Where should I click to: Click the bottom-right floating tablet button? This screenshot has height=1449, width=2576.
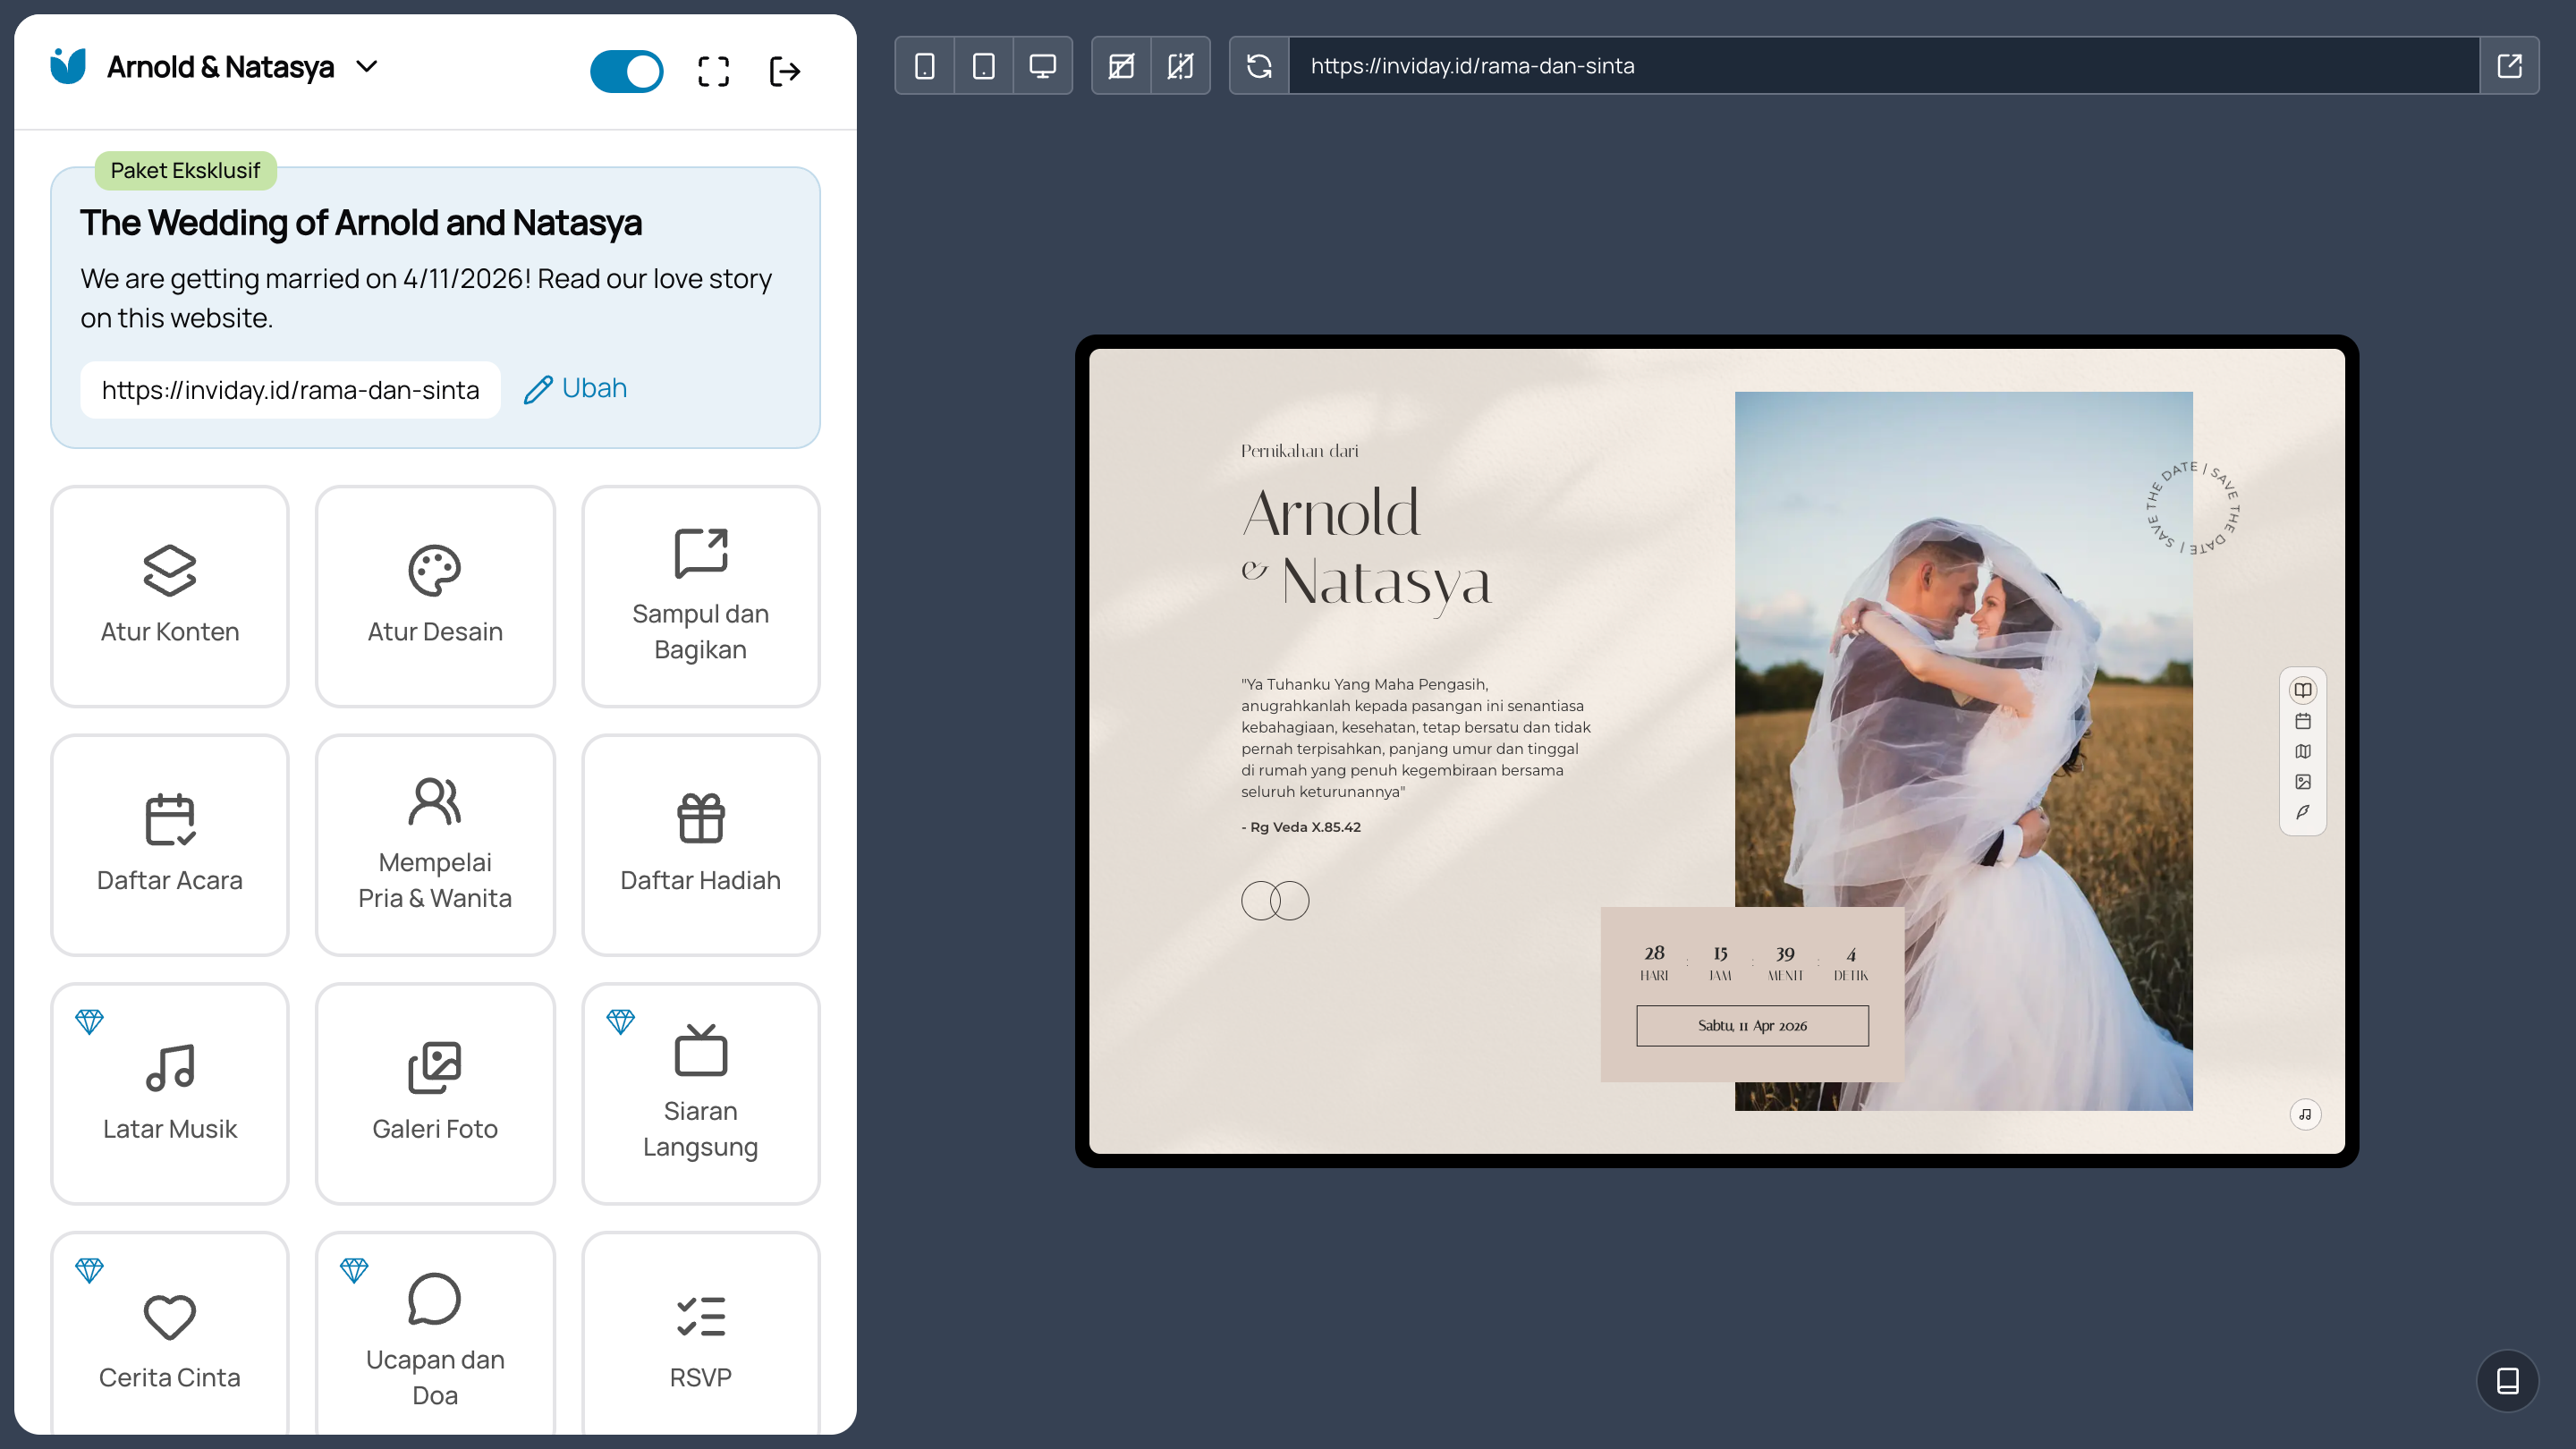point(2507,1381)
